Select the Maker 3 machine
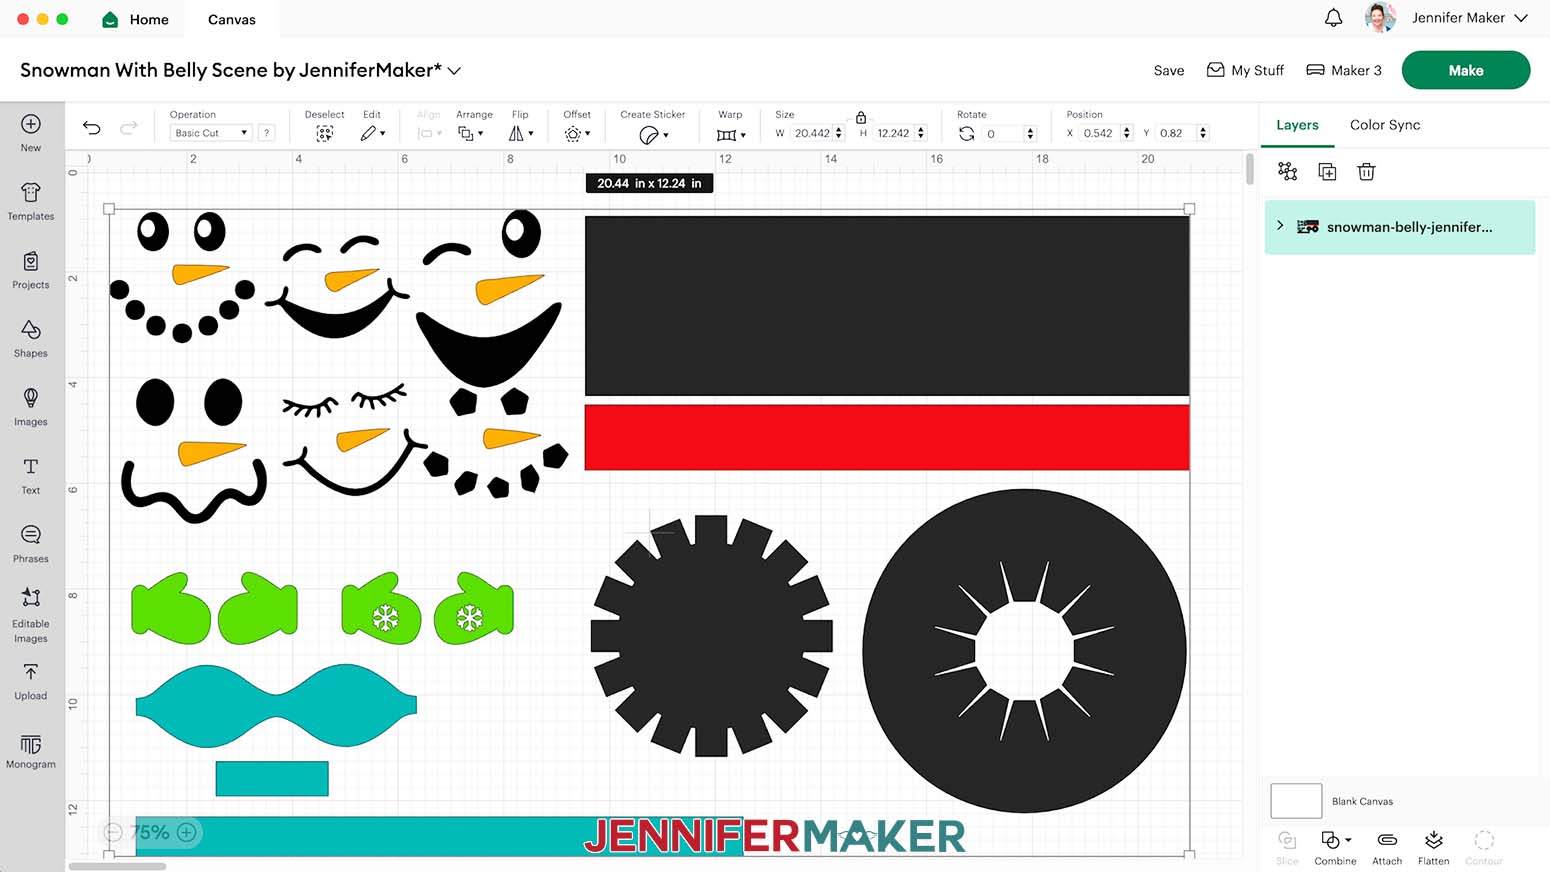This screenshot has width=1550, height=872. coord(1344,70)
